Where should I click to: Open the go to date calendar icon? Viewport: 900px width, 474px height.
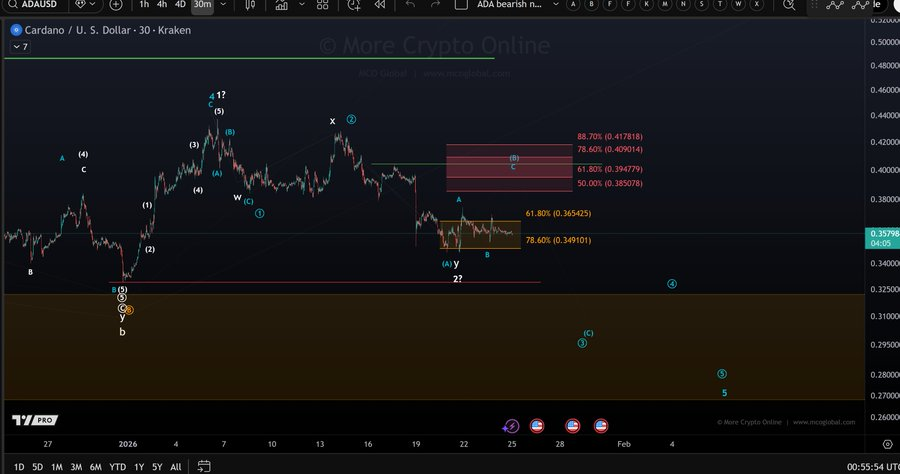(x=203, y=467)
